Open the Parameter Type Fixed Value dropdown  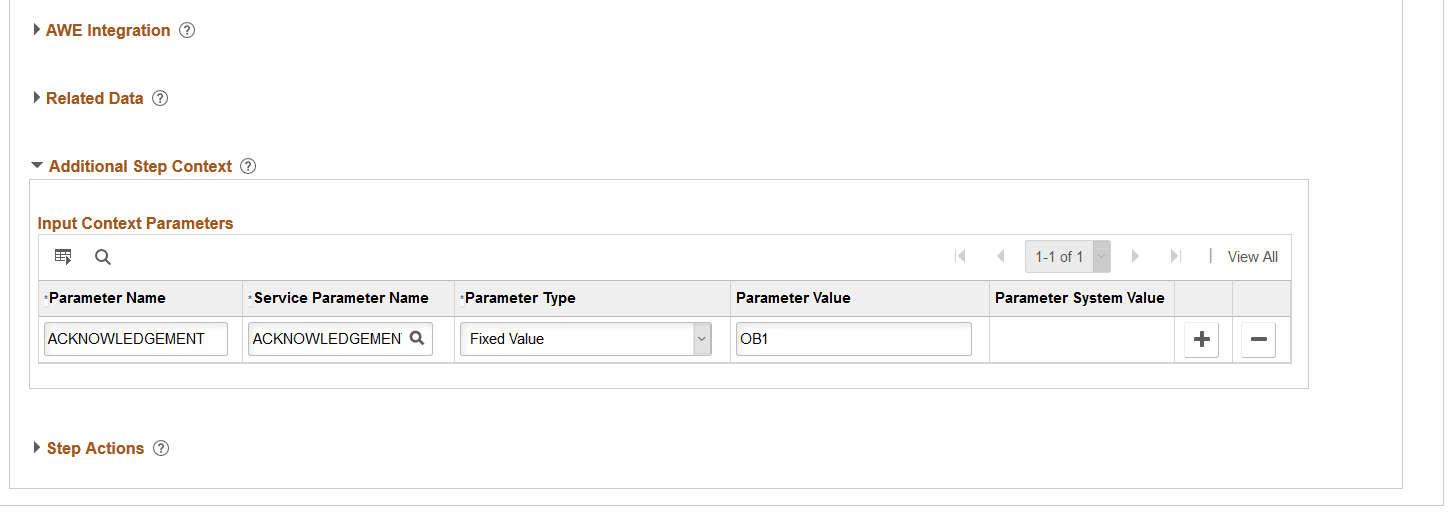pos(586,339)
